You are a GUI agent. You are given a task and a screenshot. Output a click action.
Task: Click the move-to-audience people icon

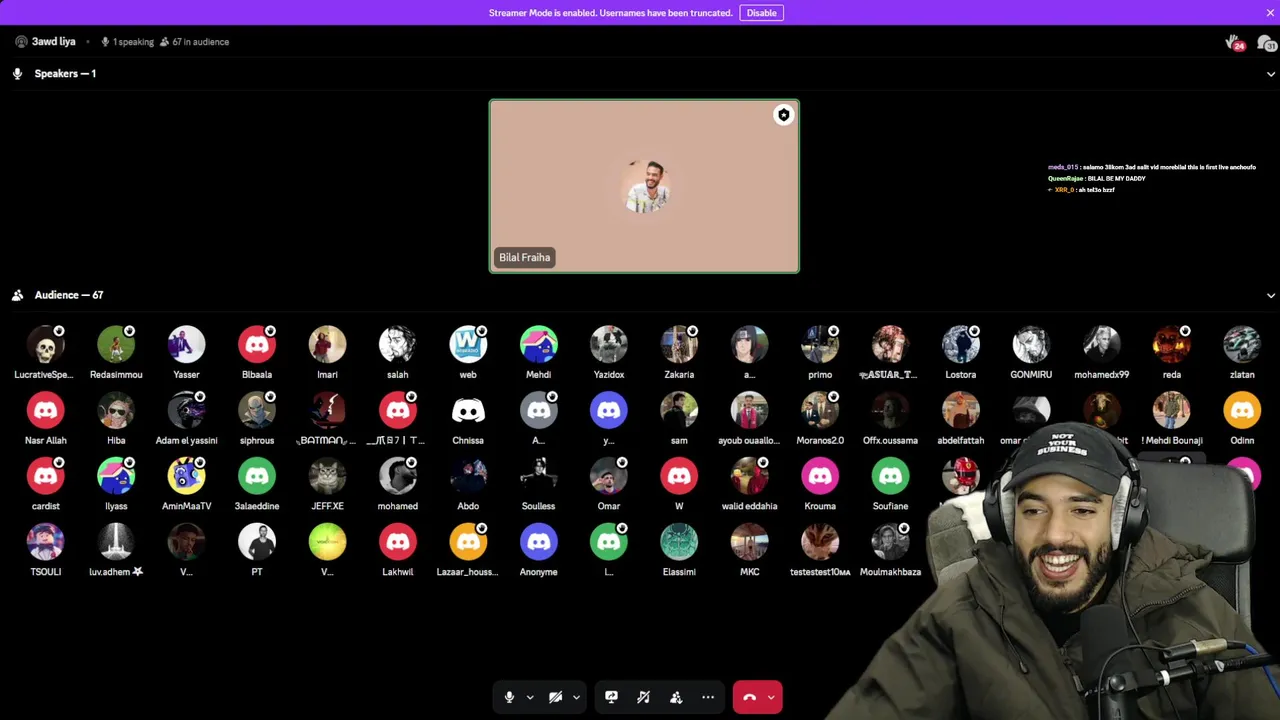676,697
